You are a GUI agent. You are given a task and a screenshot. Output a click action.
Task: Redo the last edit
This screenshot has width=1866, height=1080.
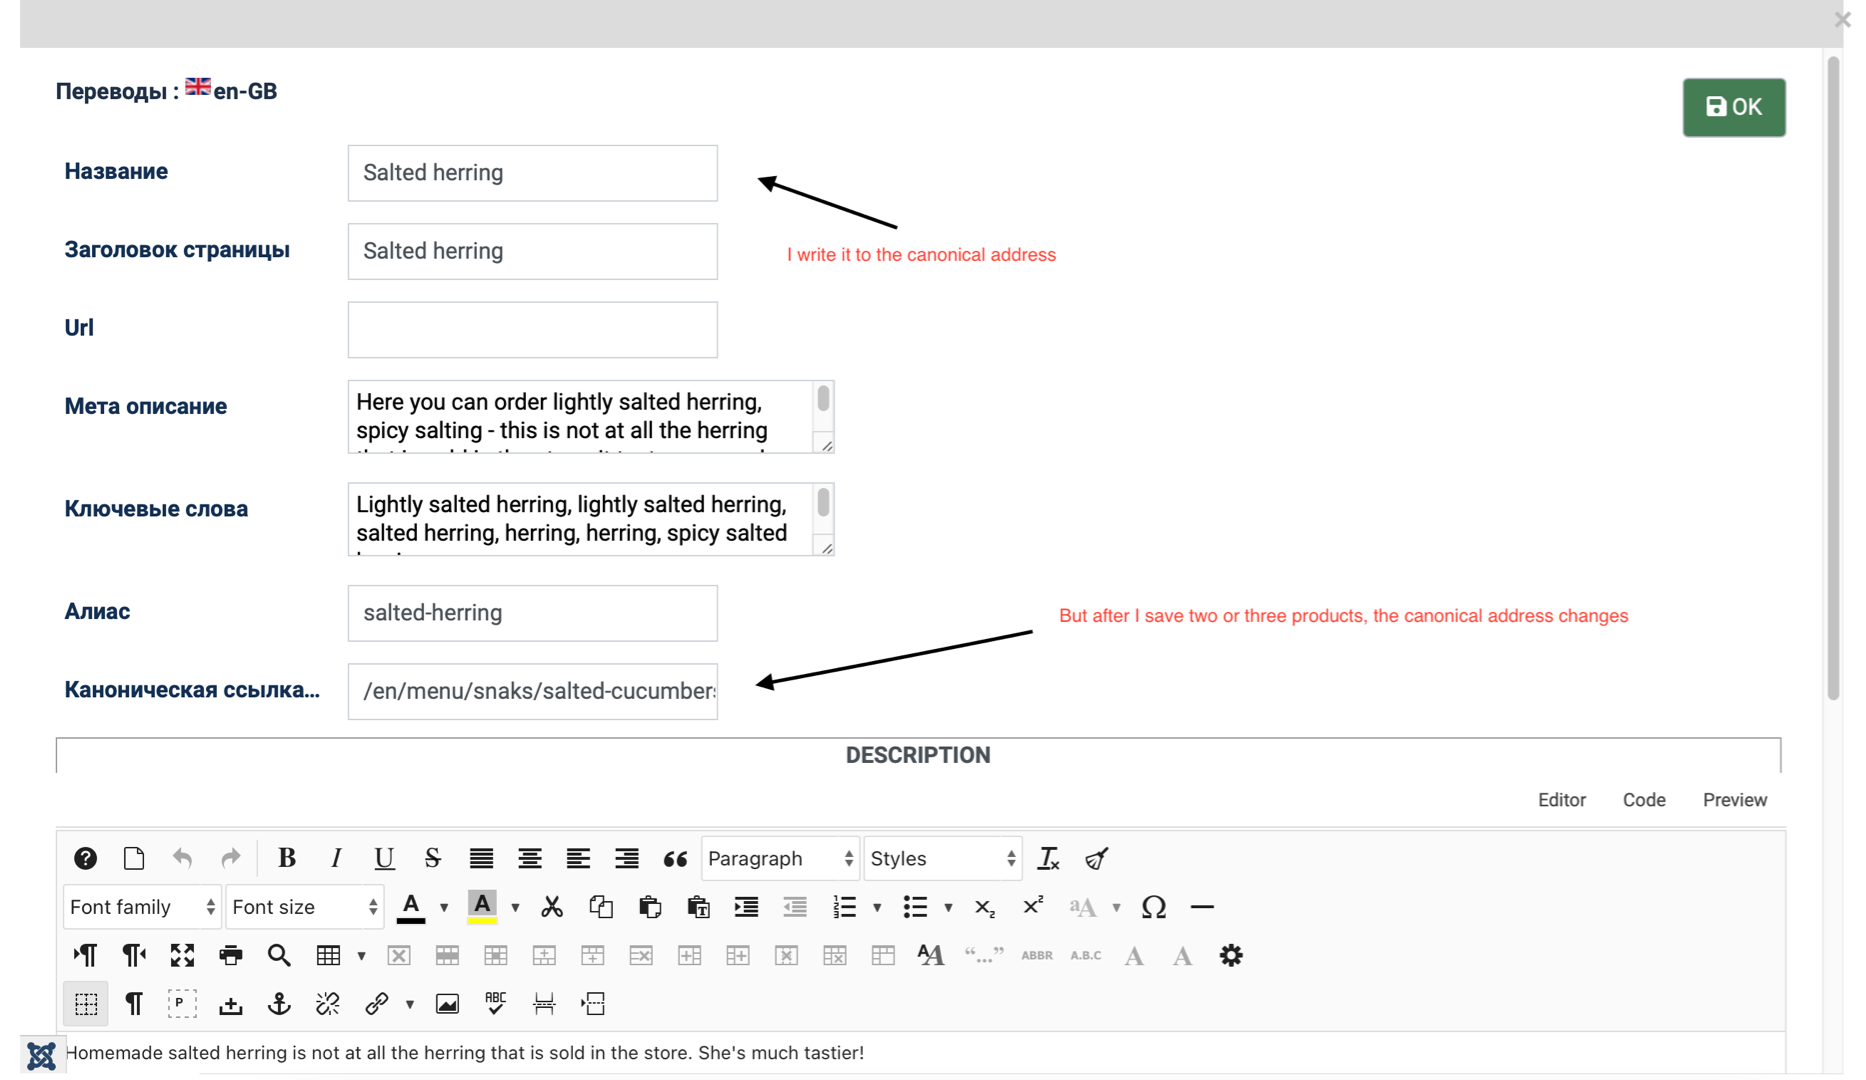point(231,858)
